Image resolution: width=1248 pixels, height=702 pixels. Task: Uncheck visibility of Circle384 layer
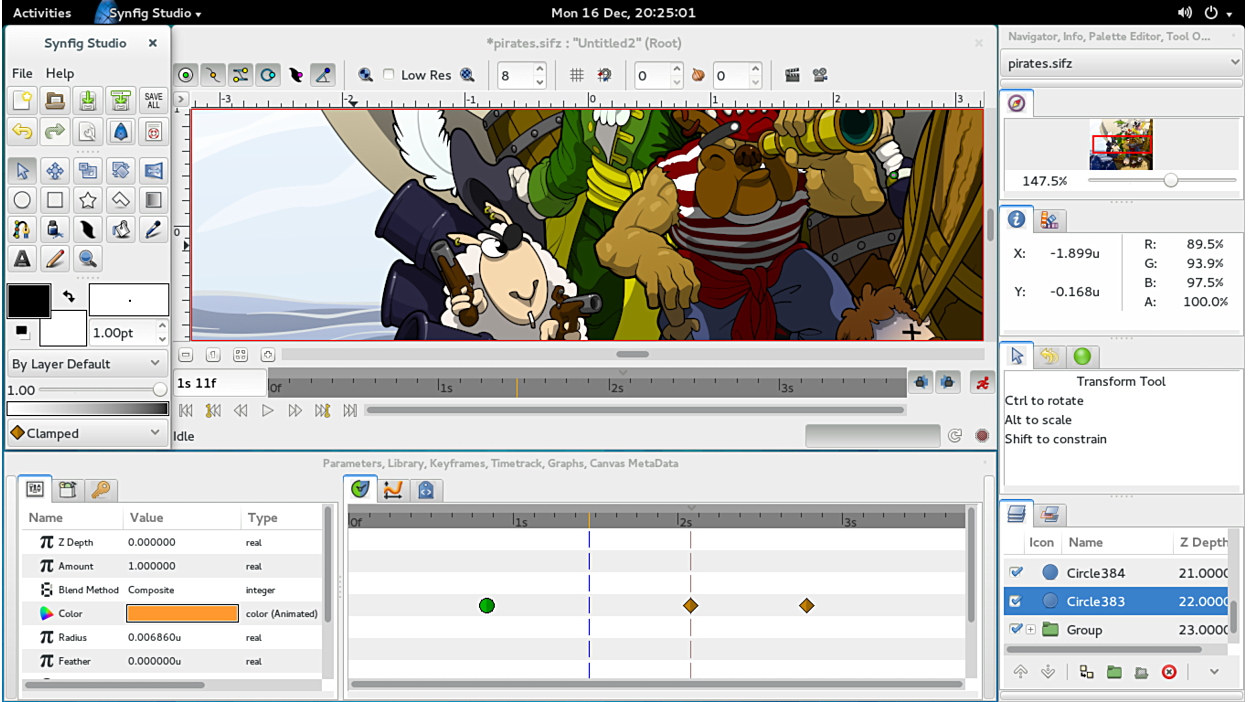pos(1016,573)
